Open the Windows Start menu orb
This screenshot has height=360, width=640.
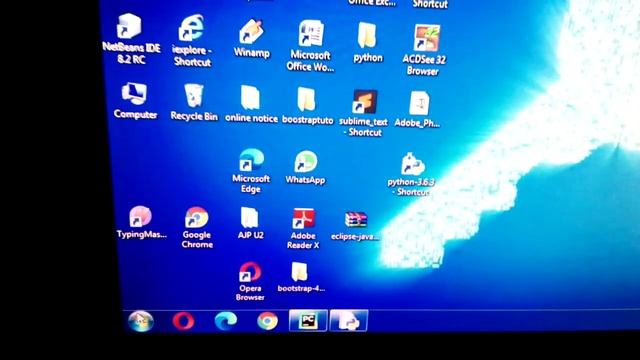[141, 321]
